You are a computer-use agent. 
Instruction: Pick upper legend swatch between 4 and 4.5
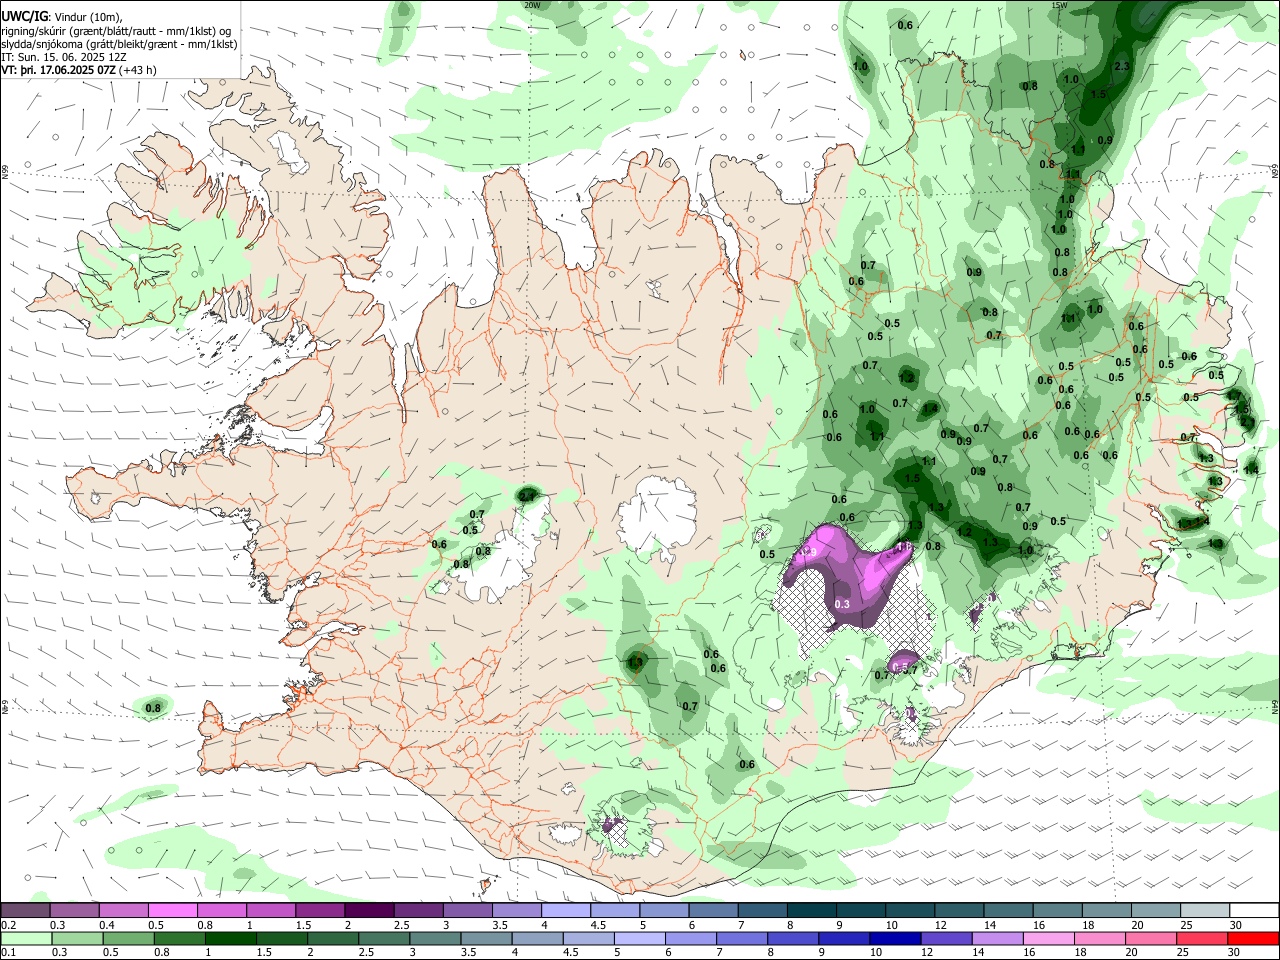565,911
